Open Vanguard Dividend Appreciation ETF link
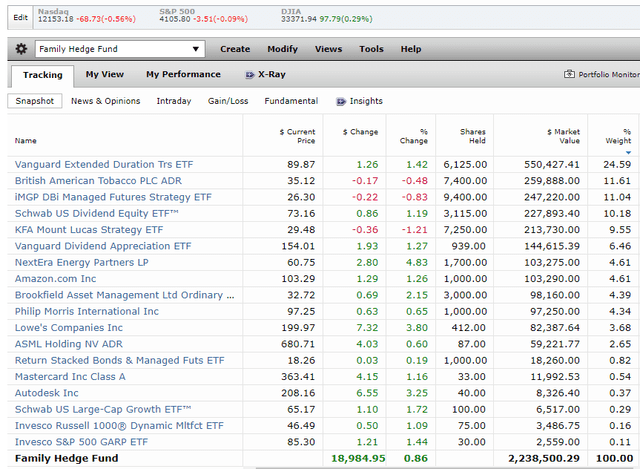Image resolution: width=640 pixels, height=469 pixels. pyautogui.click(x=103, y=246)
